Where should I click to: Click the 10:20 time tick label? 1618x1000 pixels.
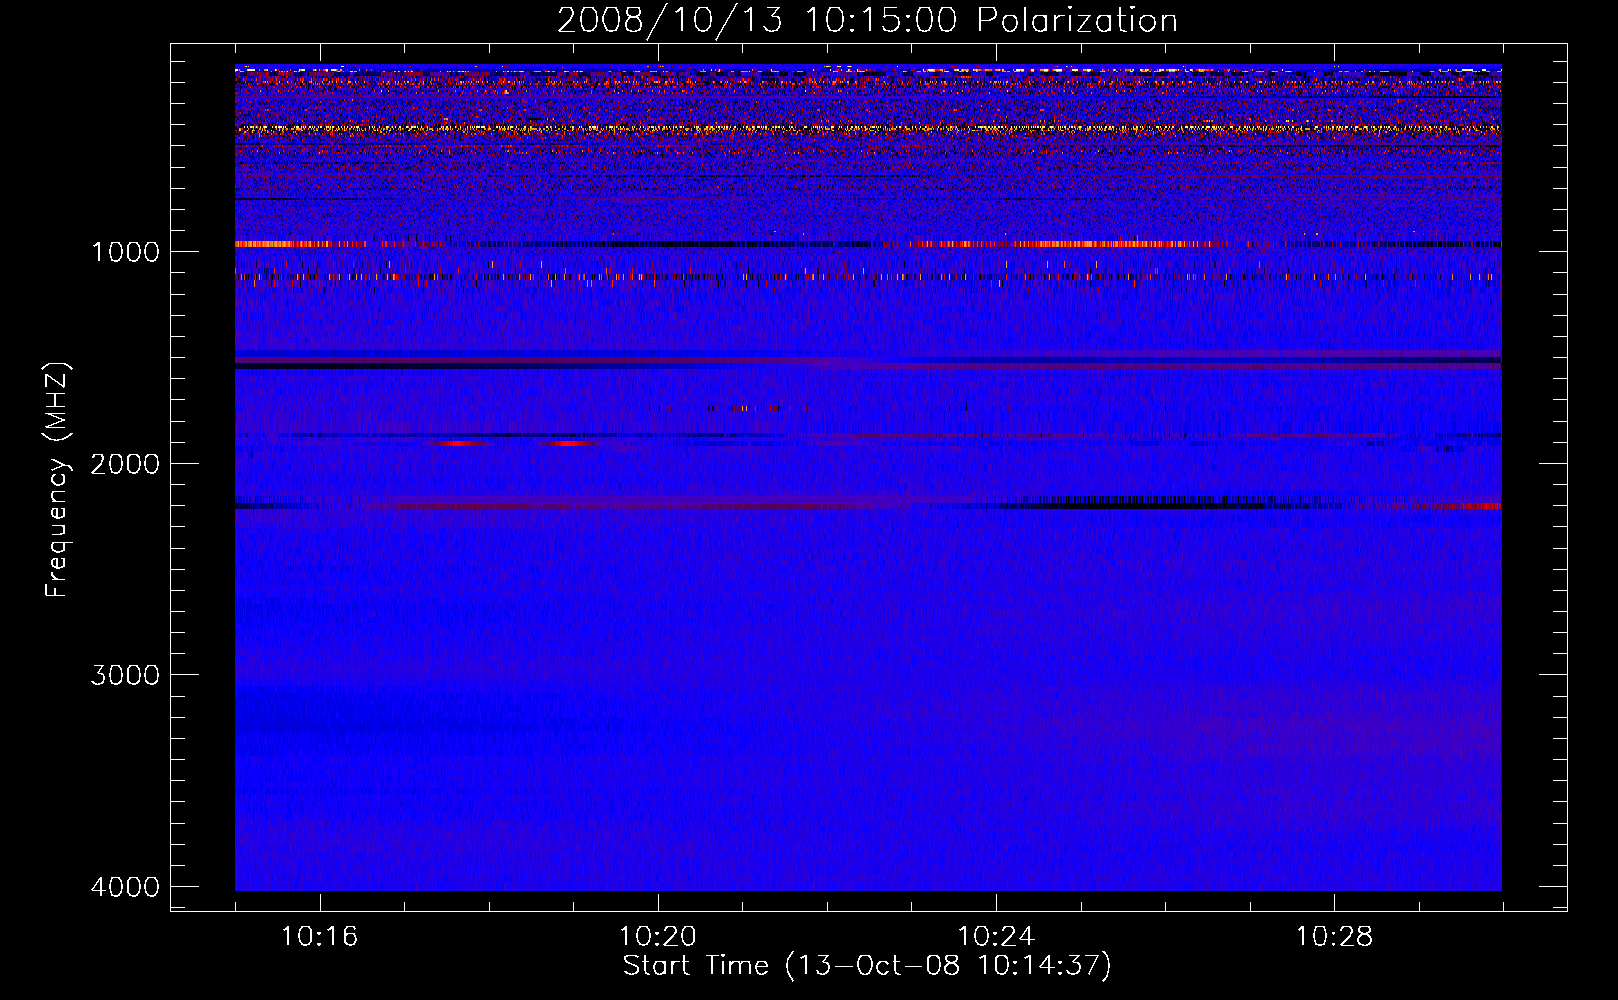(x=657, y=937)
